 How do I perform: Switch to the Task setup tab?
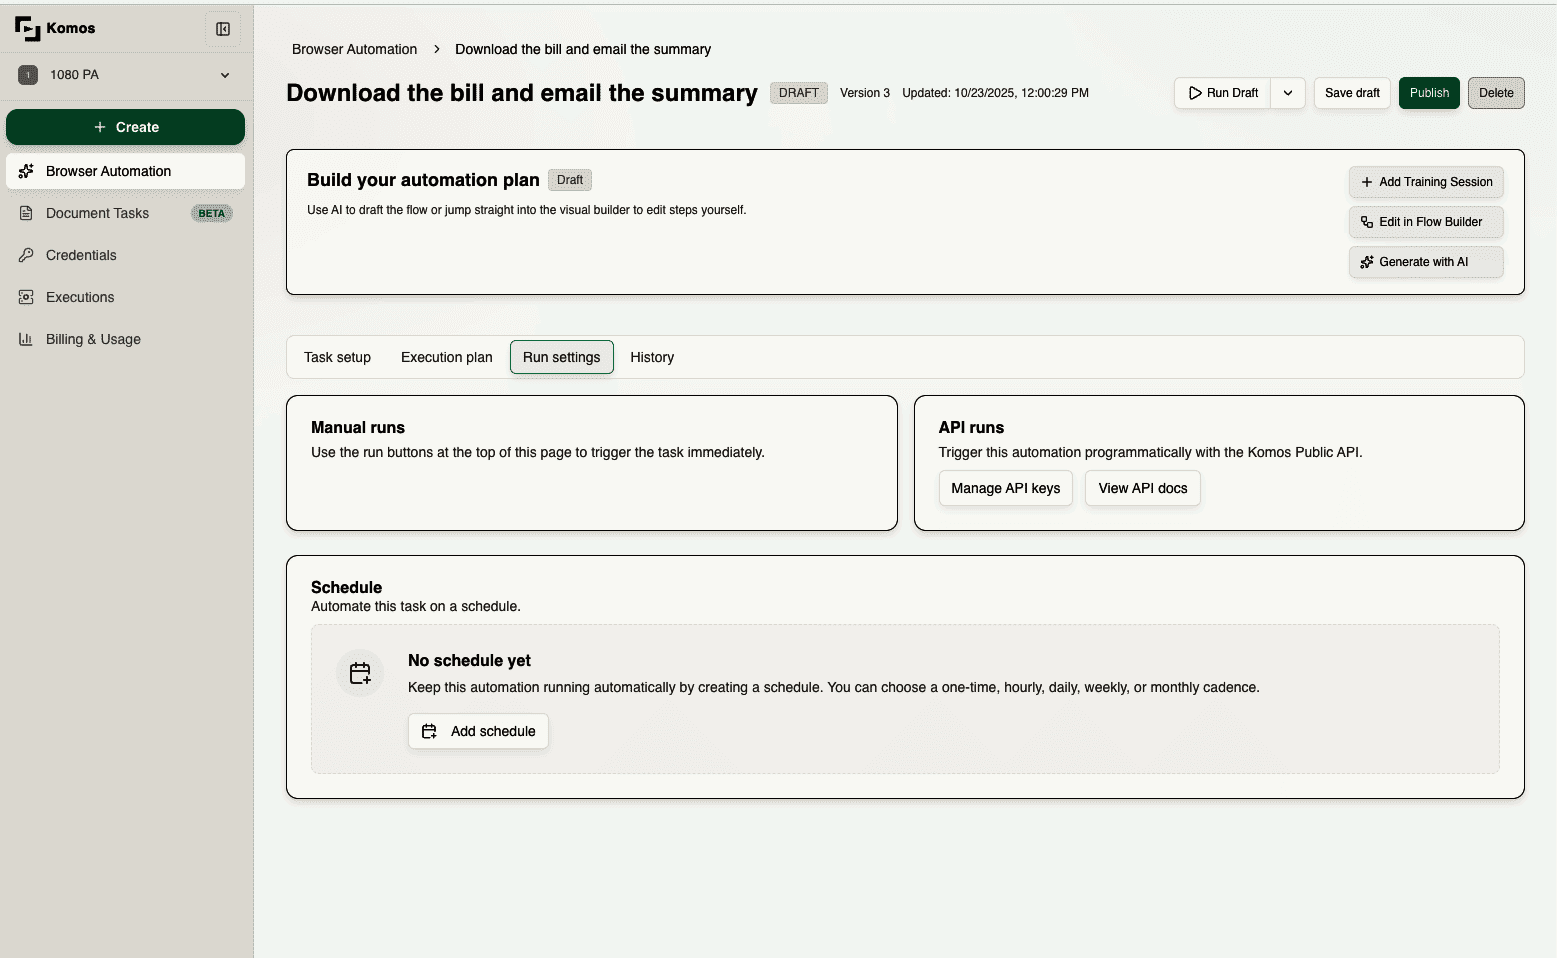pos(337,357)
